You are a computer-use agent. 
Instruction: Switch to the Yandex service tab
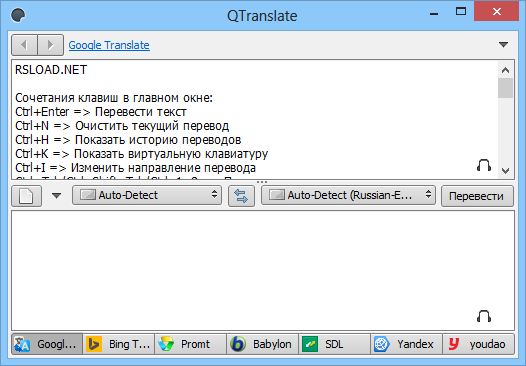pos(406,344)
